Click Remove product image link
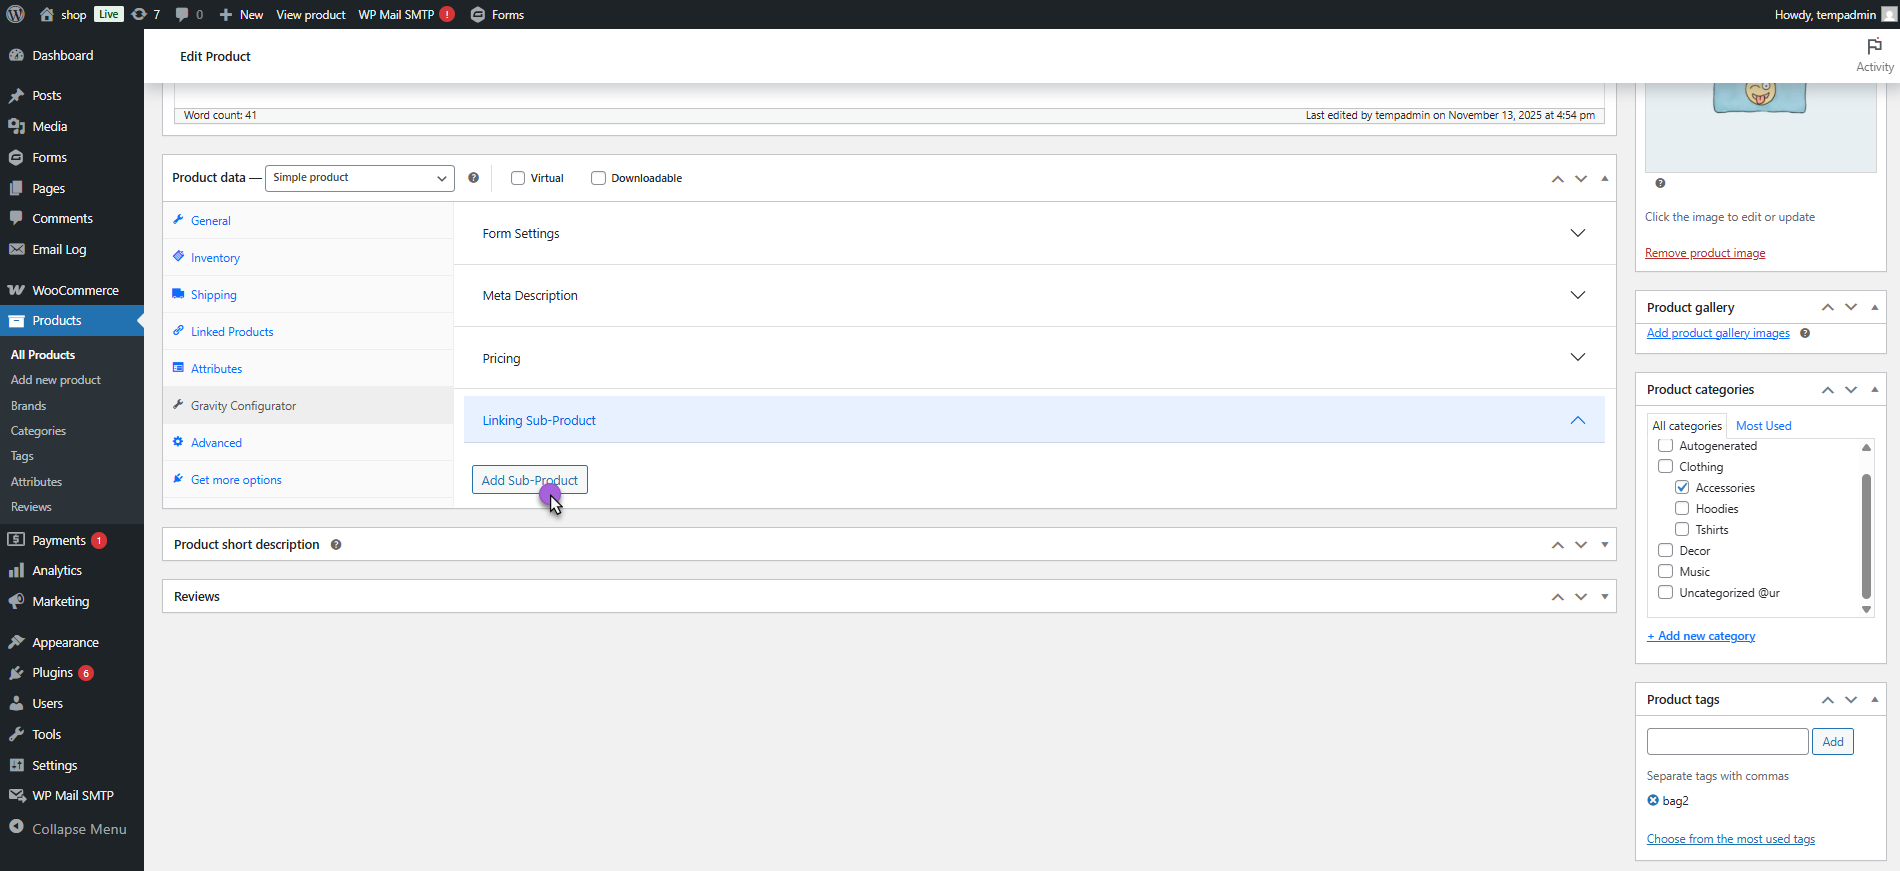Screen dimensions: 1900x871 pos(1705,253)
